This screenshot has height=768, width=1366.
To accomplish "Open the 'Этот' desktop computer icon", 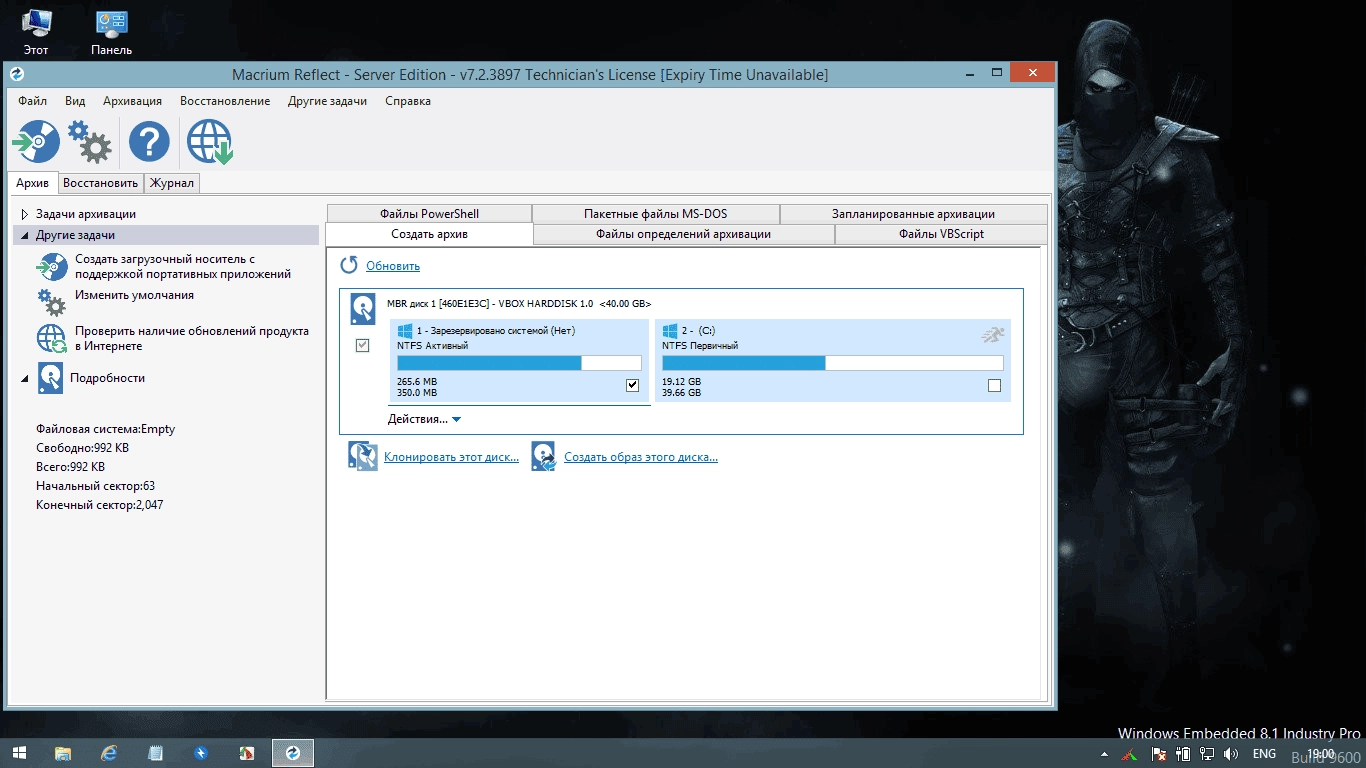I will pos(36,32).
